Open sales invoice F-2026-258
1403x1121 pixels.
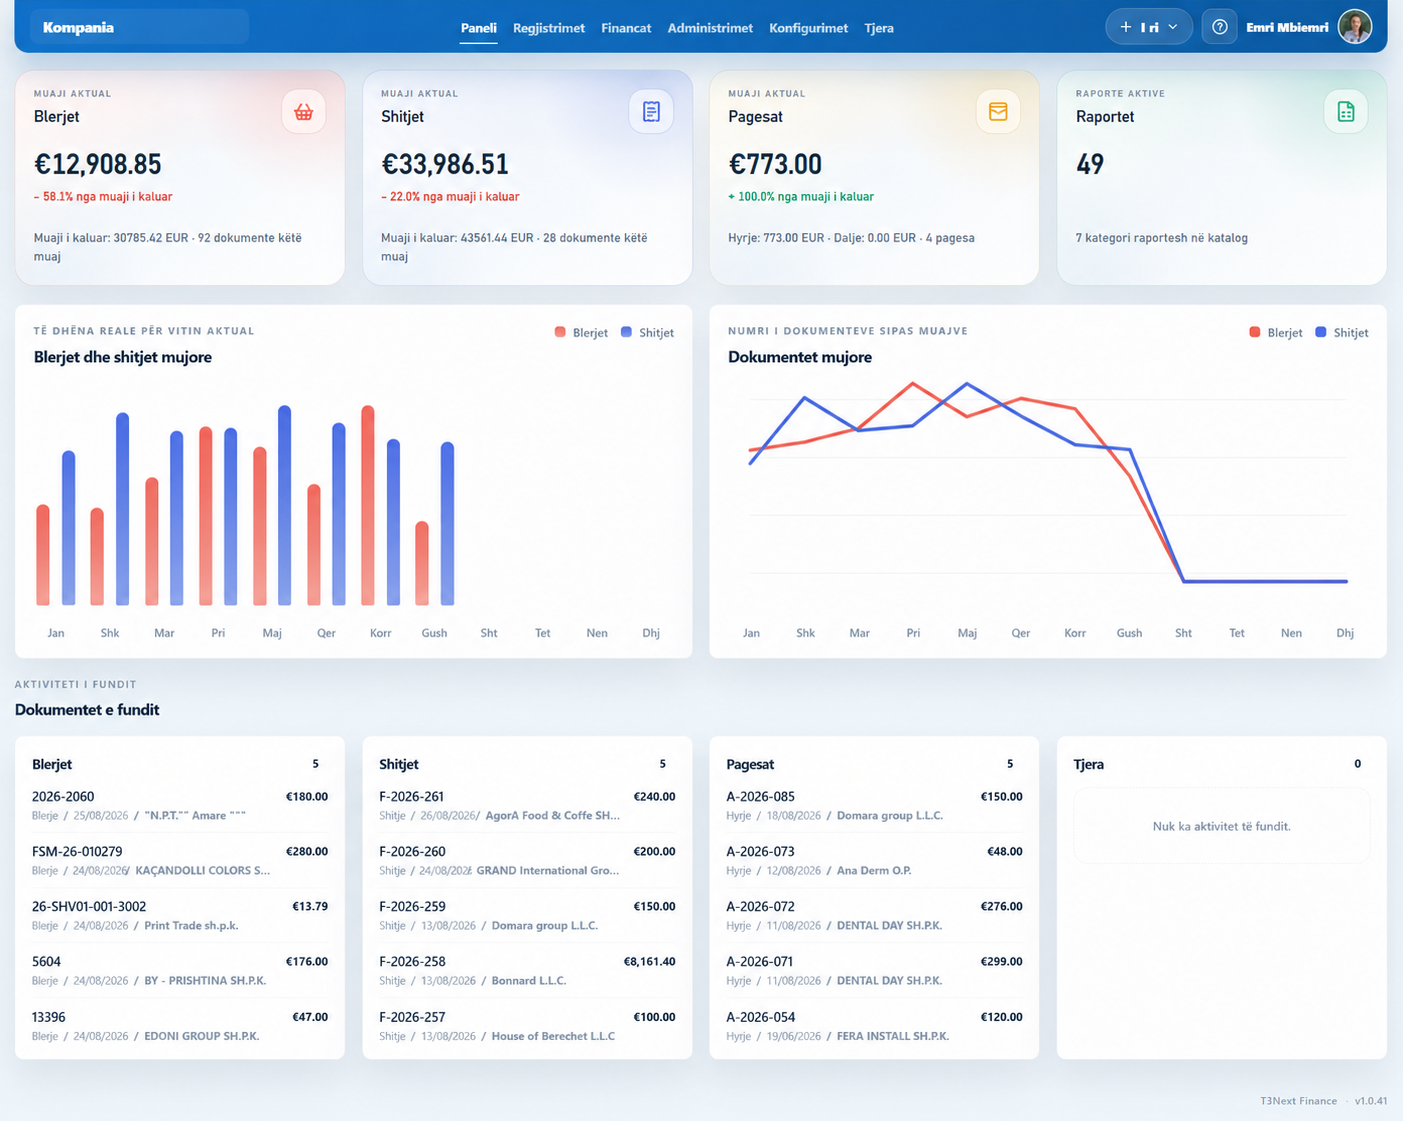pyautogui.click(x=527, y=971)
